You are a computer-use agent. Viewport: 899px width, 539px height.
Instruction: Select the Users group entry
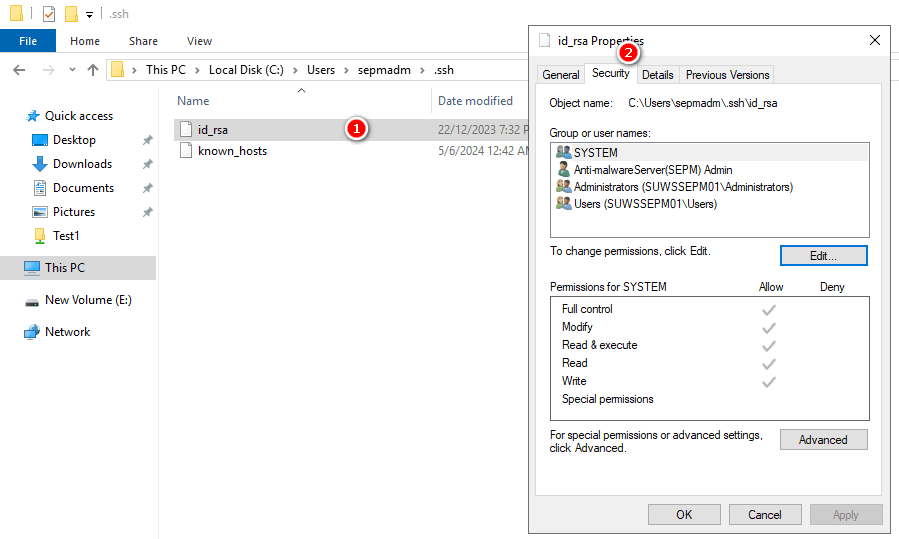pos(644,204)
